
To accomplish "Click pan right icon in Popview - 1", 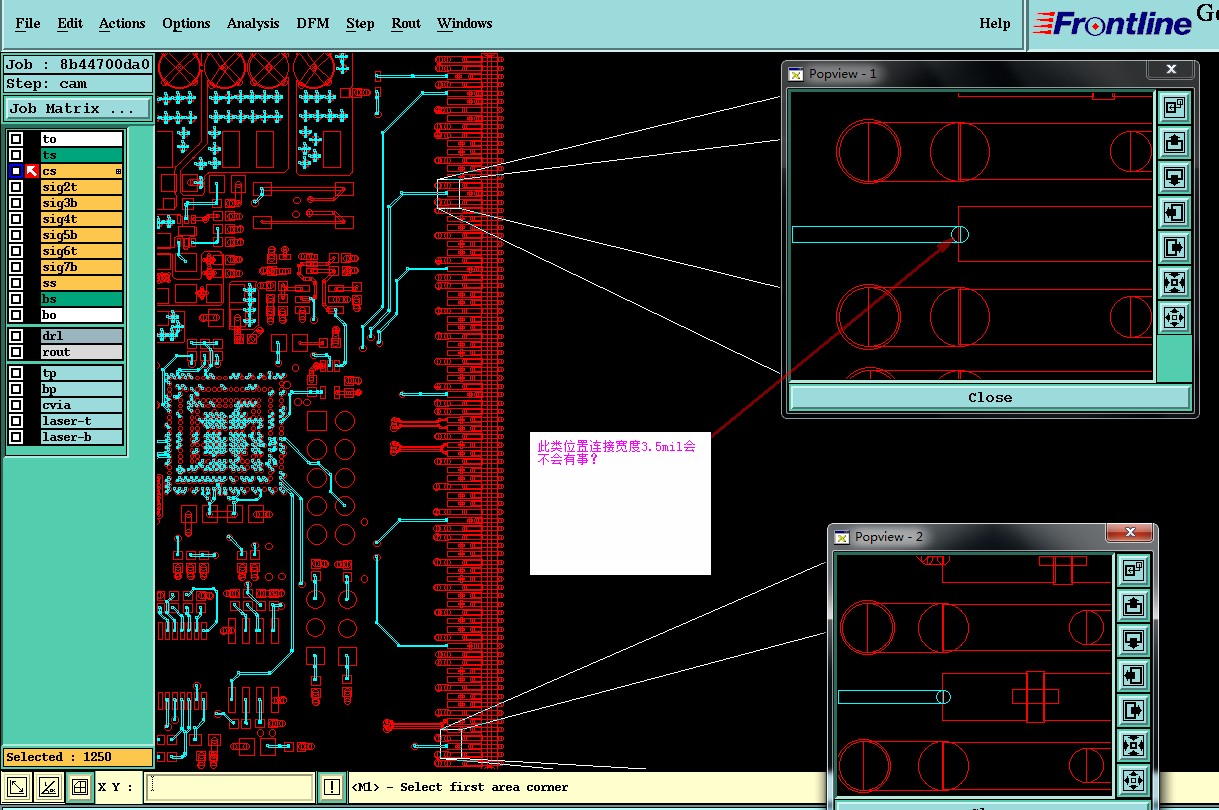I will [1174, 247].
